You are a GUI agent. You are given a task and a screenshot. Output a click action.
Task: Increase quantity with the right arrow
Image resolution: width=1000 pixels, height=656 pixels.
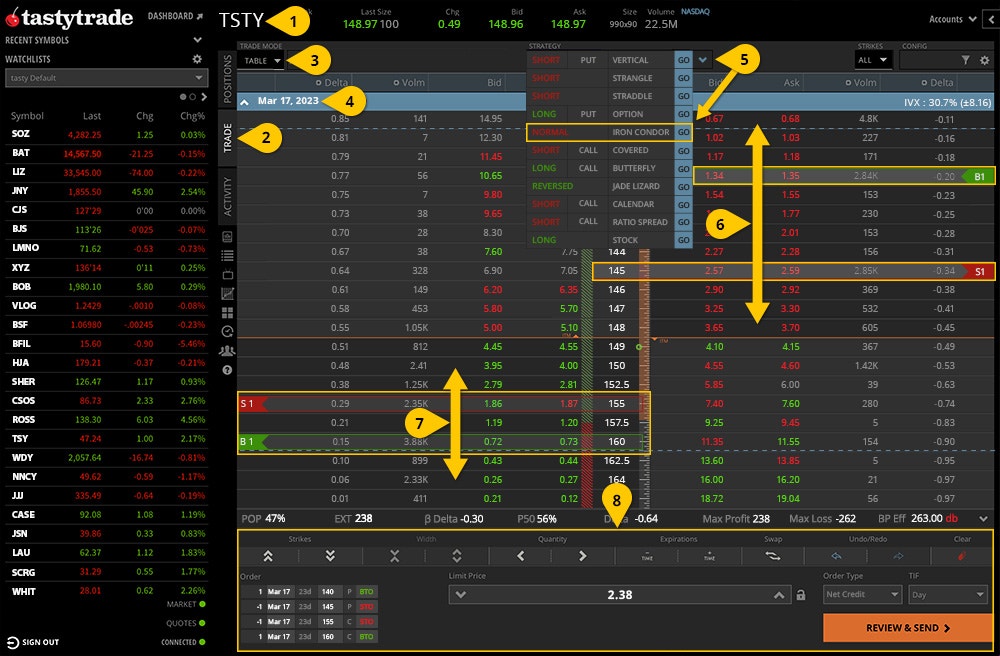point(582,556)
